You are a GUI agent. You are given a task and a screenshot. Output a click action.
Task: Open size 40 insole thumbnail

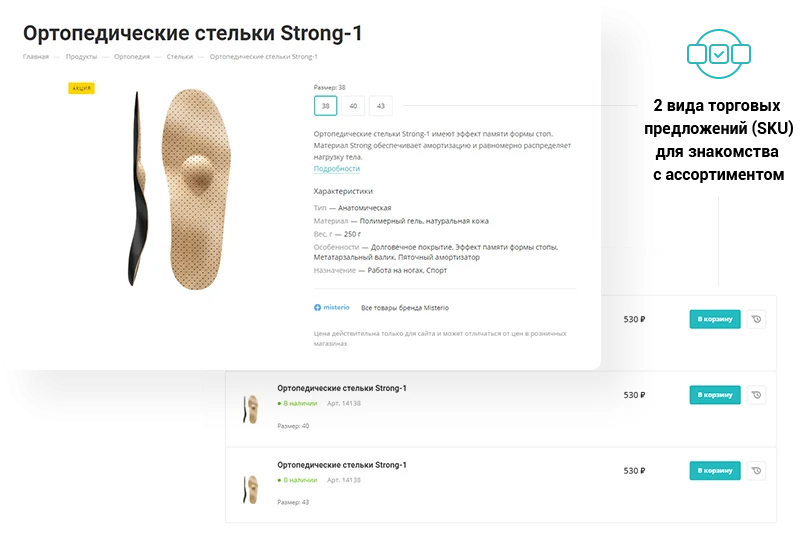click(251, 409)
